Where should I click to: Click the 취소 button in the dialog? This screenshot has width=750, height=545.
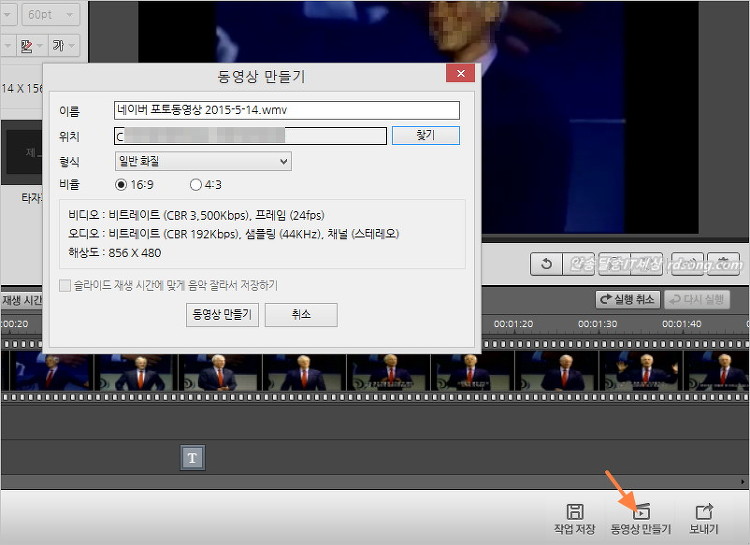click(301, 315)
